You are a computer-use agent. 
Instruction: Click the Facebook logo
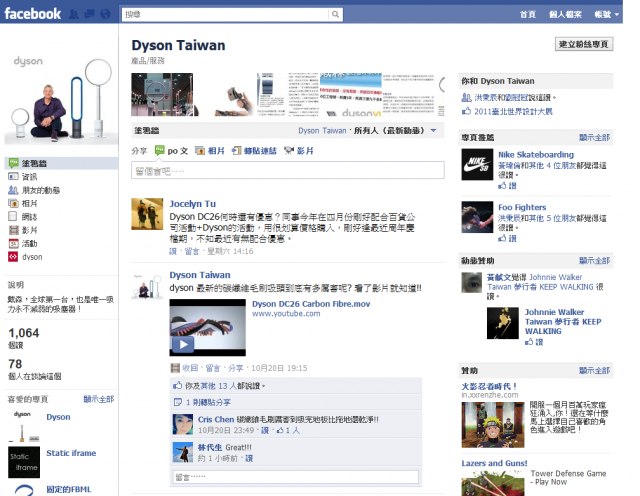pyautogui.click(x=32, y=14)
